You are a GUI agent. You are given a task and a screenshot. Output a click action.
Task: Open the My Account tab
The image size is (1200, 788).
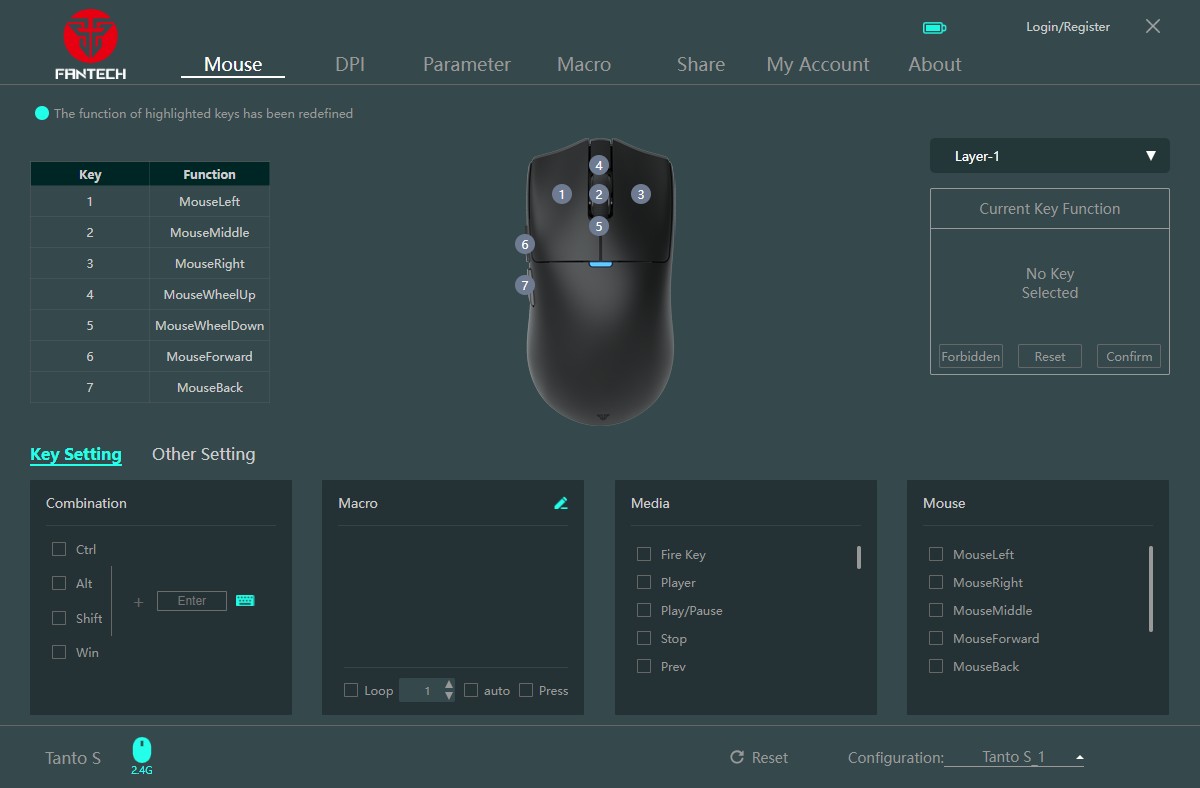[x=818, y=64]
